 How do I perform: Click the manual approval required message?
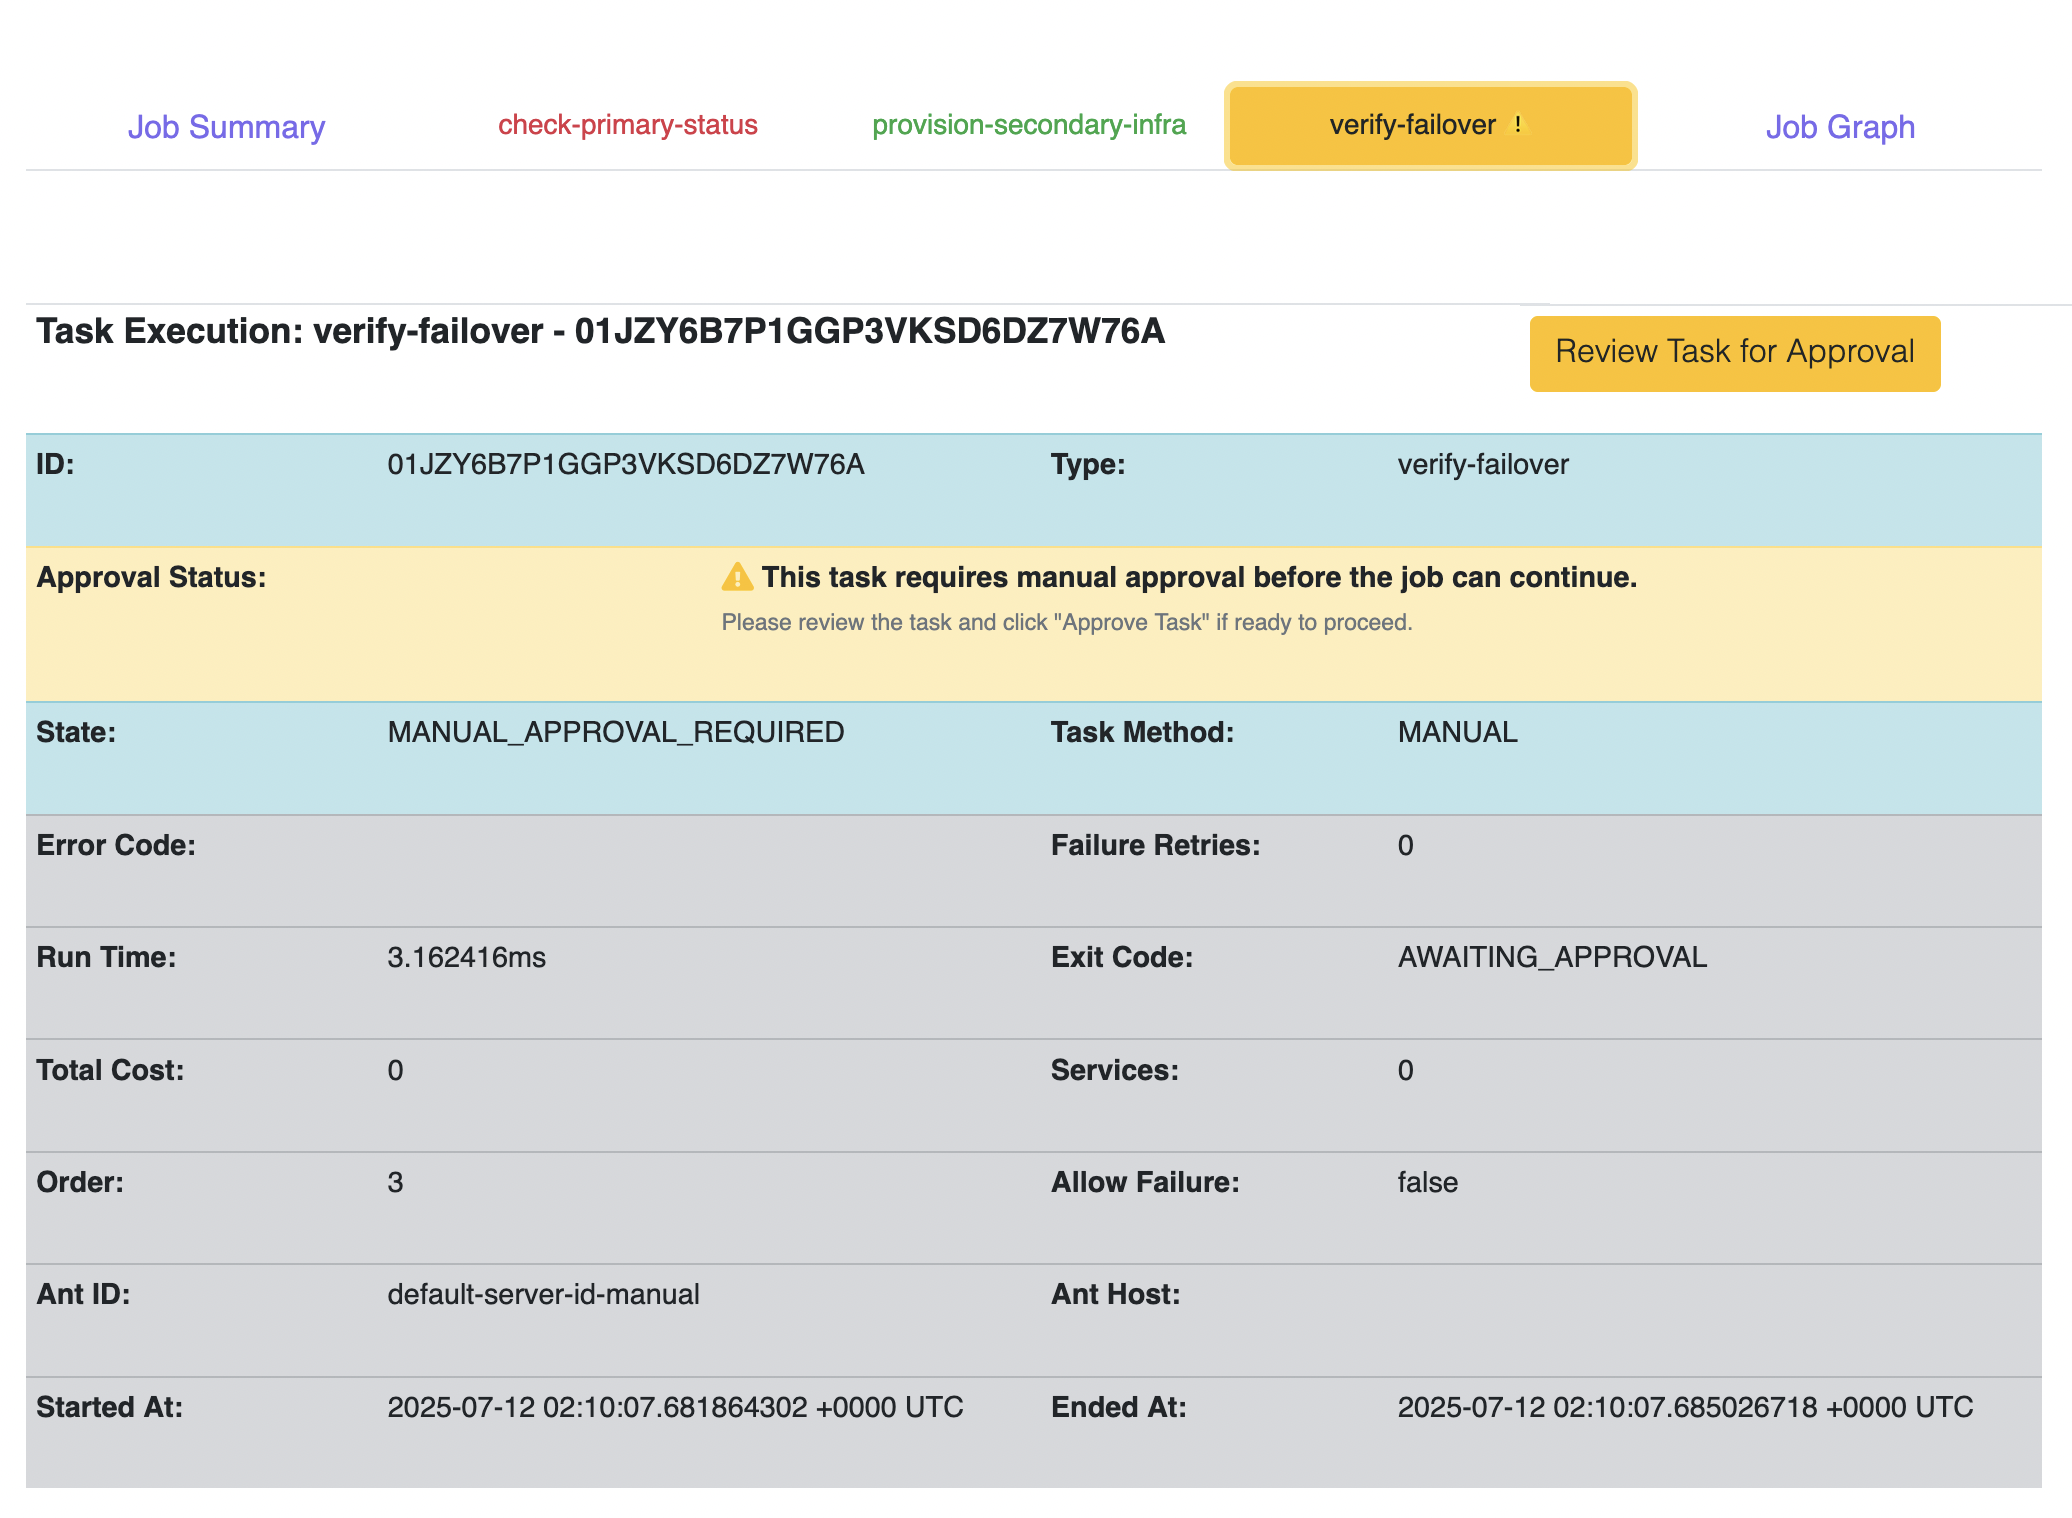coord(1198,578)
